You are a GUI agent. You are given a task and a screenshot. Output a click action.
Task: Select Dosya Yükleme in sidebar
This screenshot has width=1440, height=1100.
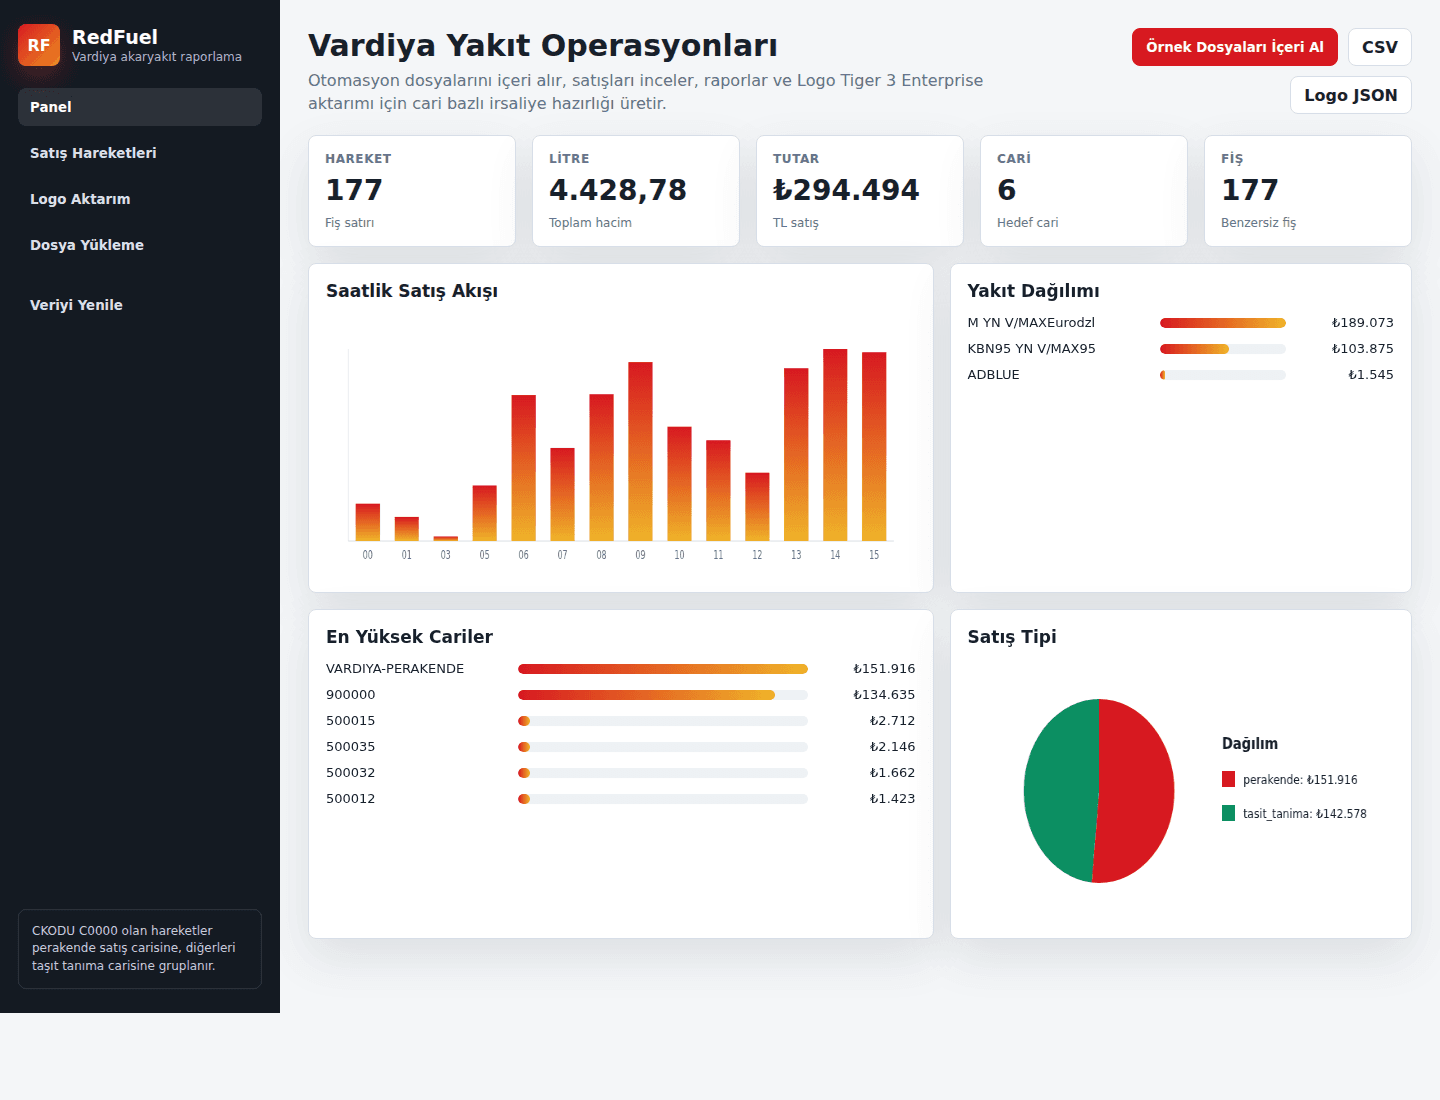point(140,245)
